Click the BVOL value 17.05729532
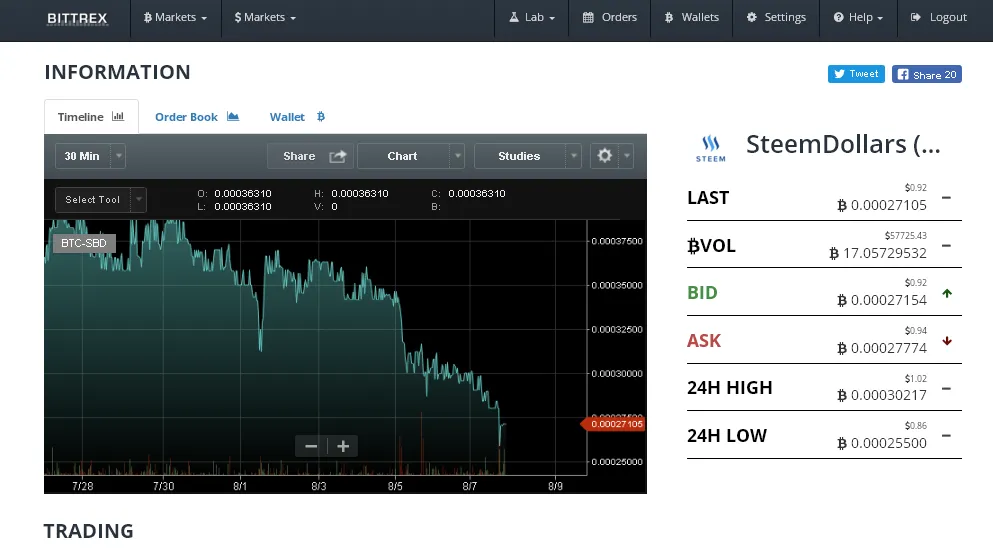Viewport: 993px width, 557px height. (878, 253)
